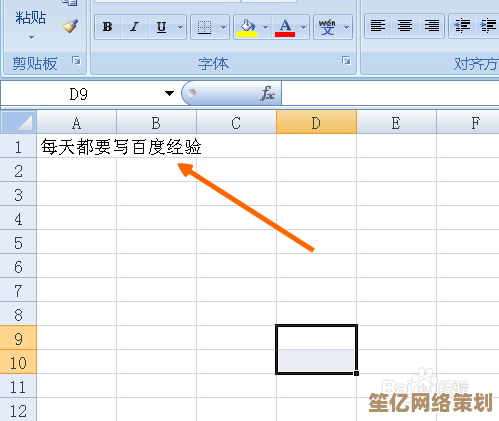Open 字体 font dialog launcher

coord(346,60)
